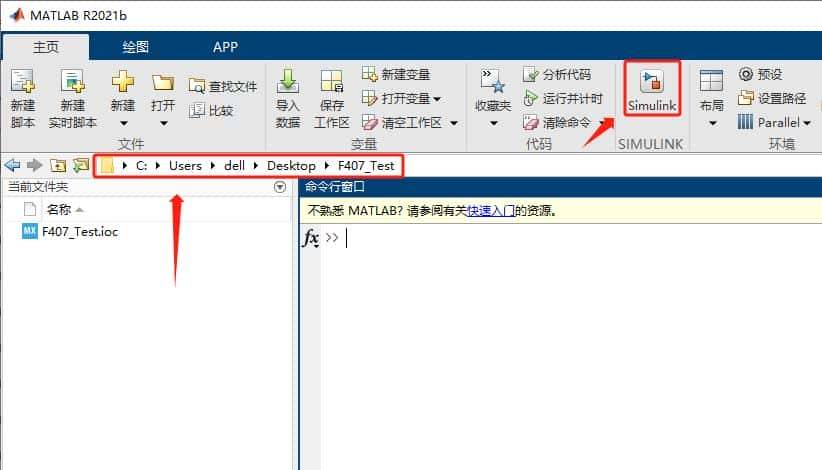This screenshot has height=470, width=822.
Task: Expand the Layout (布局) dropdown arrow
Action: coord(712,124)
